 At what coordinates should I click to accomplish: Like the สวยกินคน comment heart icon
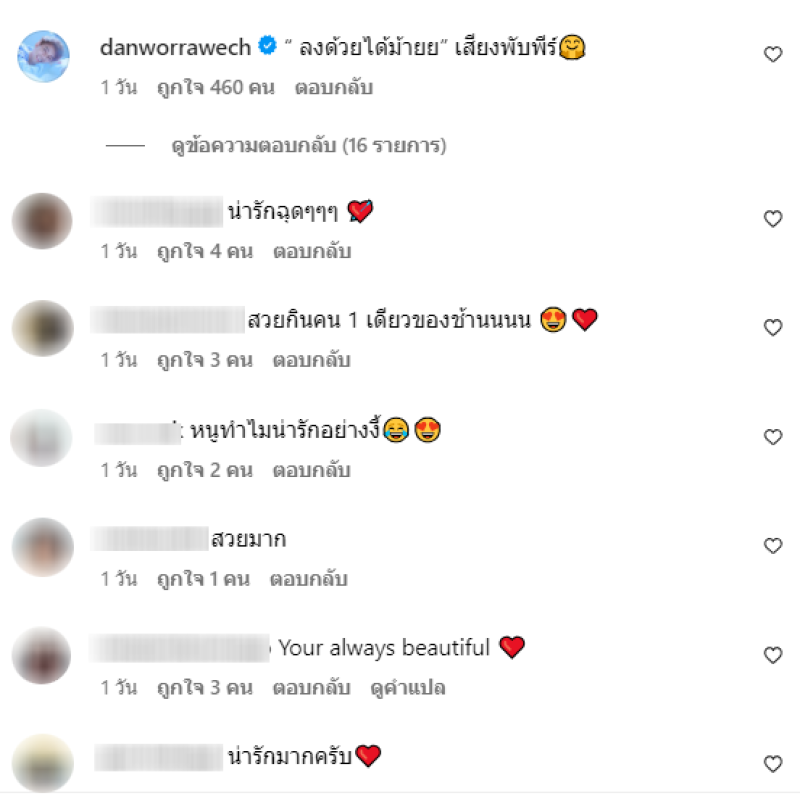pyautogui.click(x=773, y=328)
